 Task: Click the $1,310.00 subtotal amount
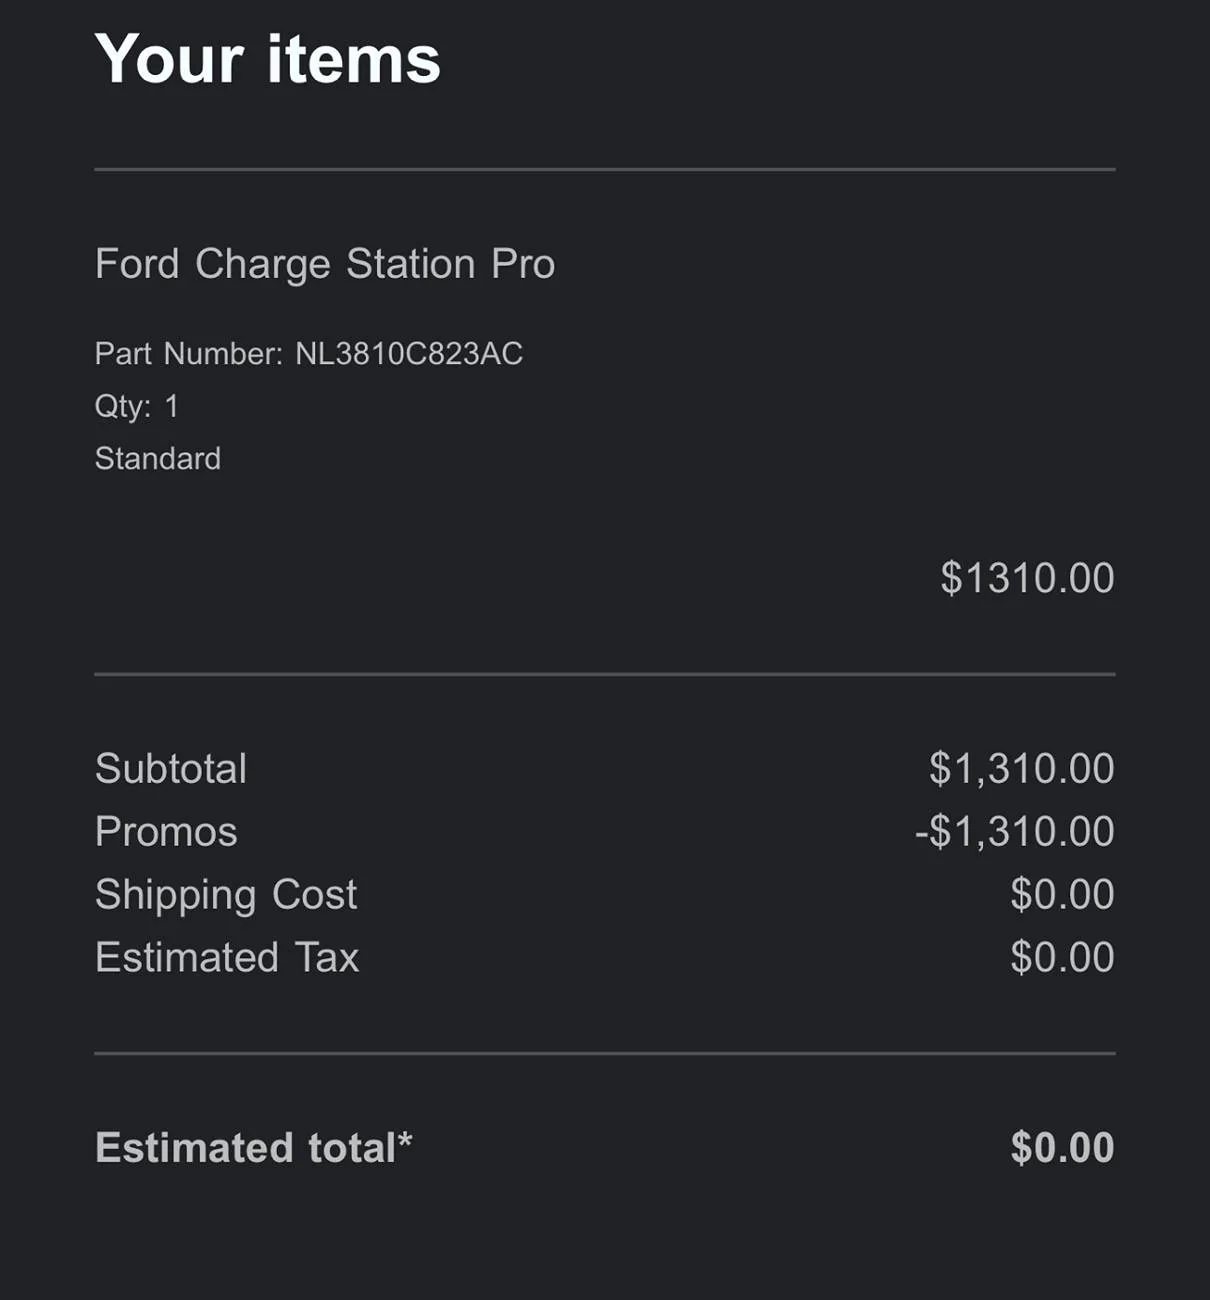coord(1021,769)
